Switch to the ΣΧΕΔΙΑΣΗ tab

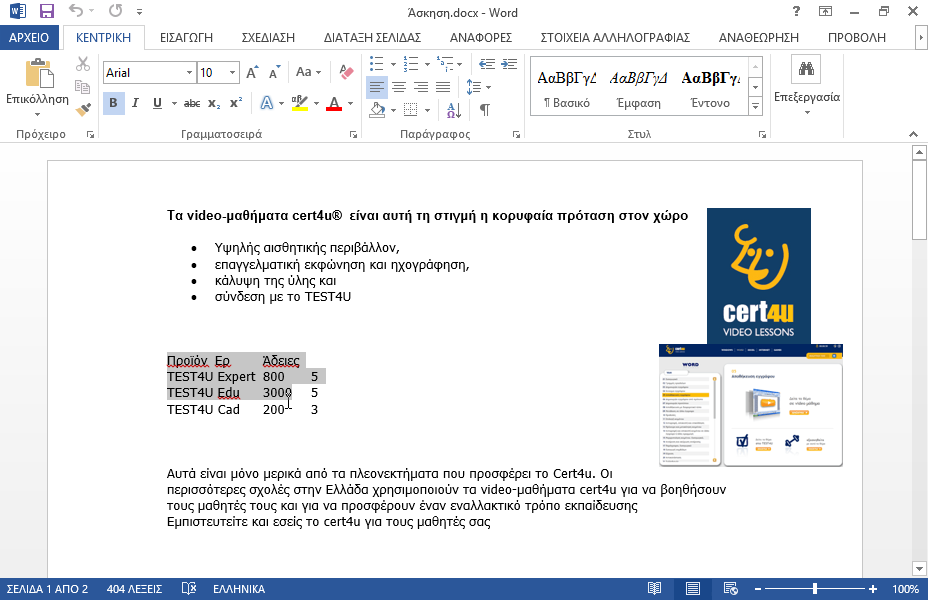pyautogui.click(x=268, y=37)
